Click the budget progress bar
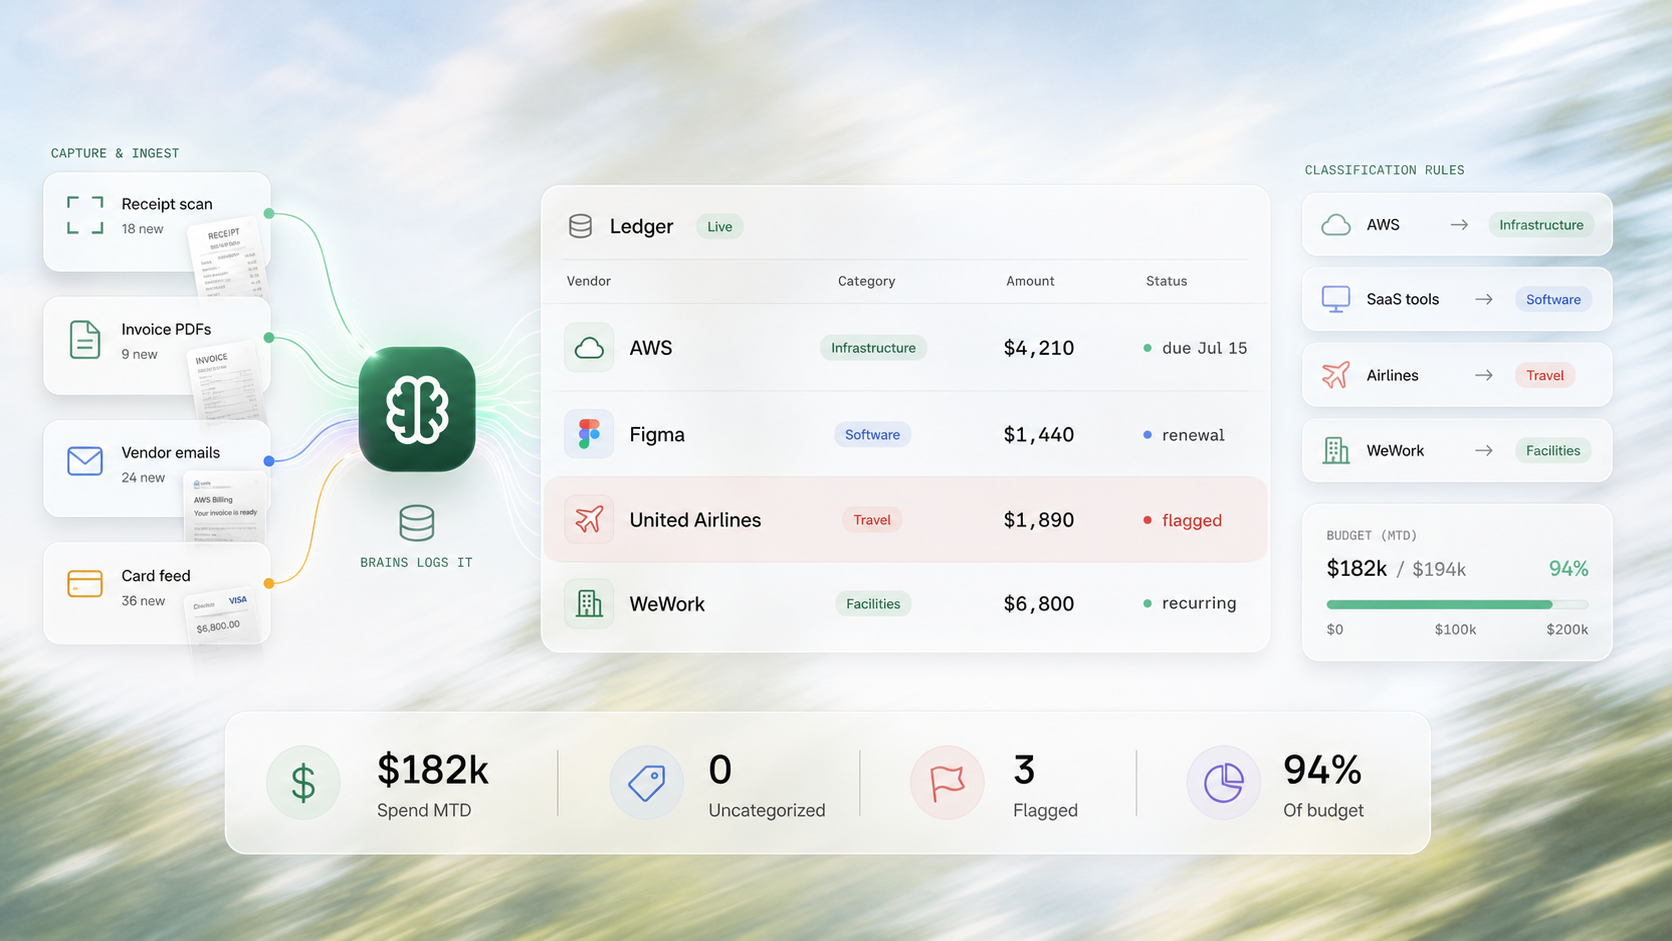Viewport: 1672px width, 941px height. tap(1457, 604)
